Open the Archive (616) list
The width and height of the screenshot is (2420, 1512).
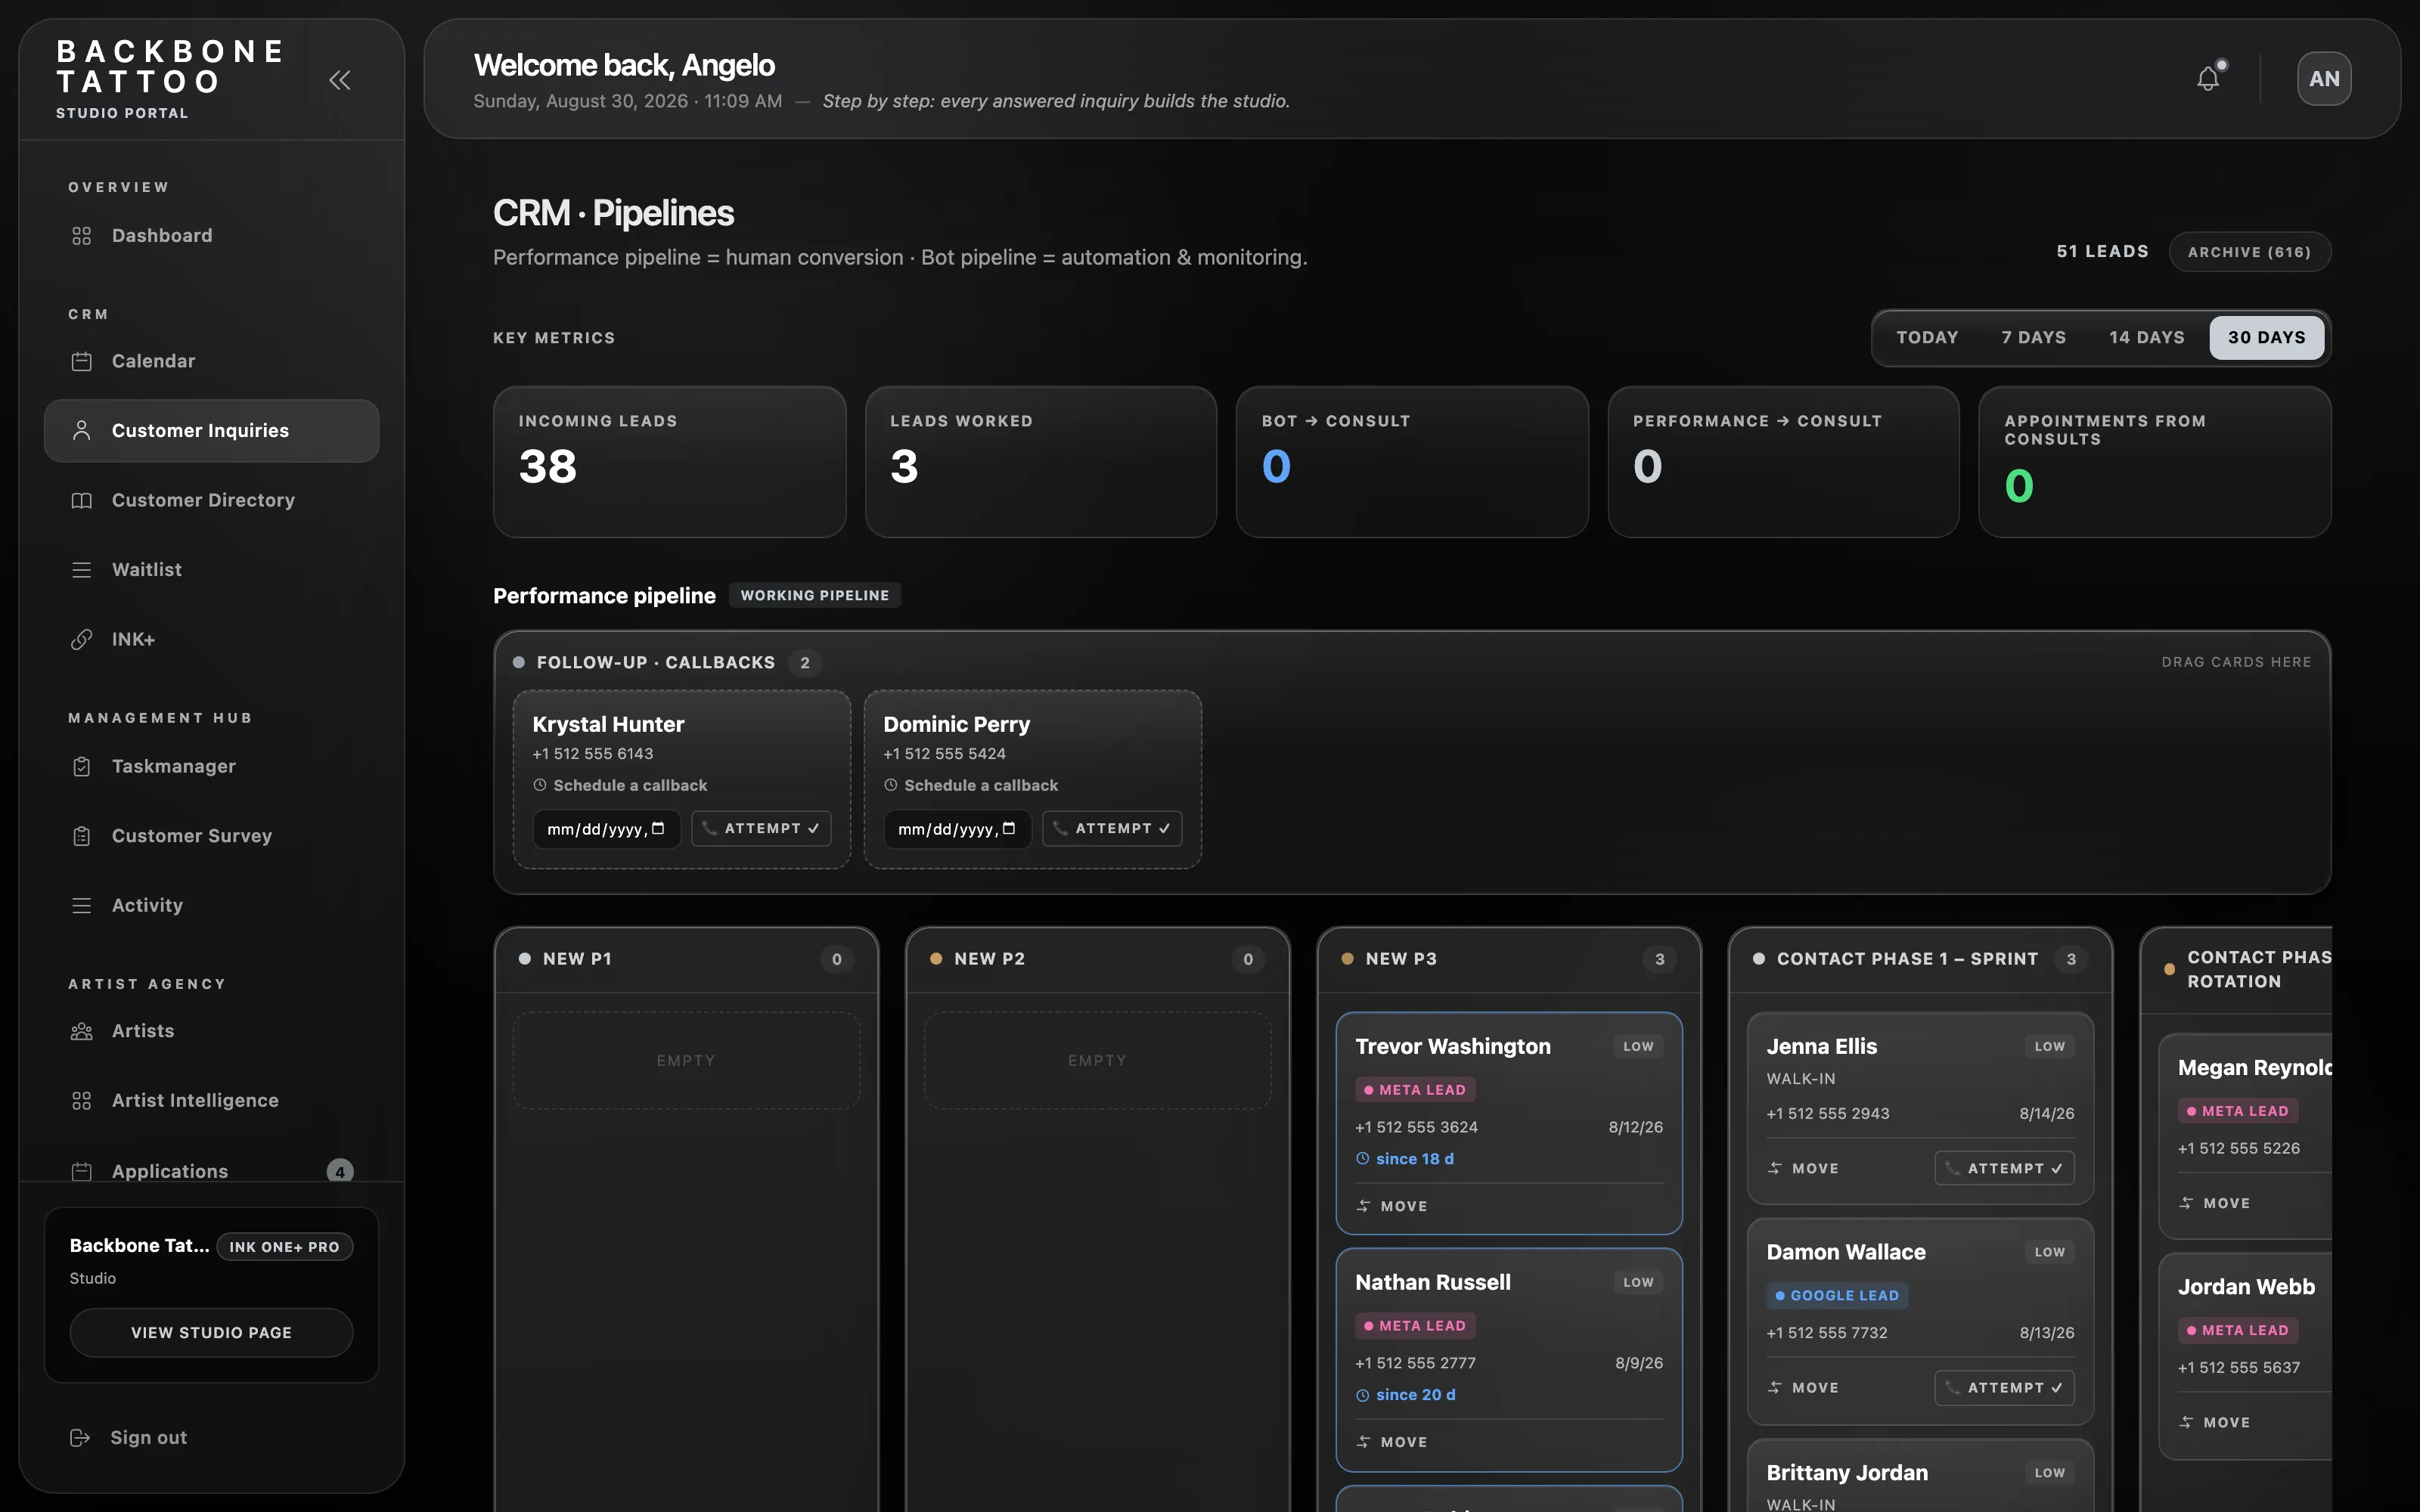tap(2250, 252)
